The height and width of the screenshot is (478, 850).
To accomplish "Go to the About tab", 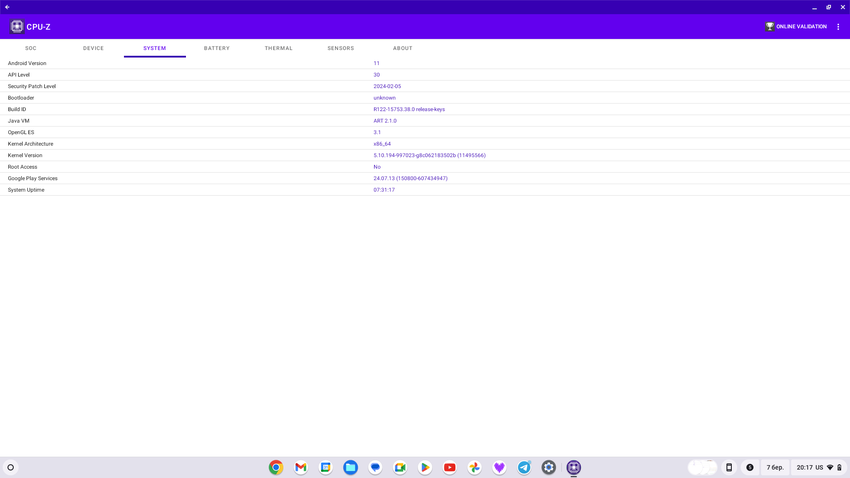I will click(403, 48).
